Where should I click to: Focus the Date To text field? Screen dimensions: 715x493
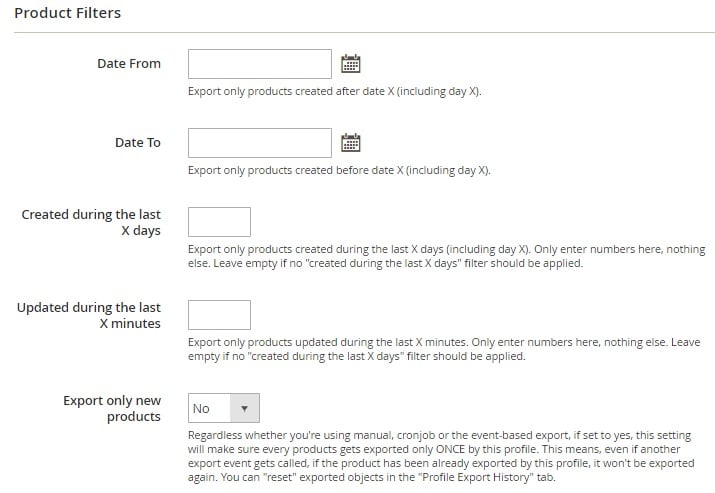coord(259,143)
